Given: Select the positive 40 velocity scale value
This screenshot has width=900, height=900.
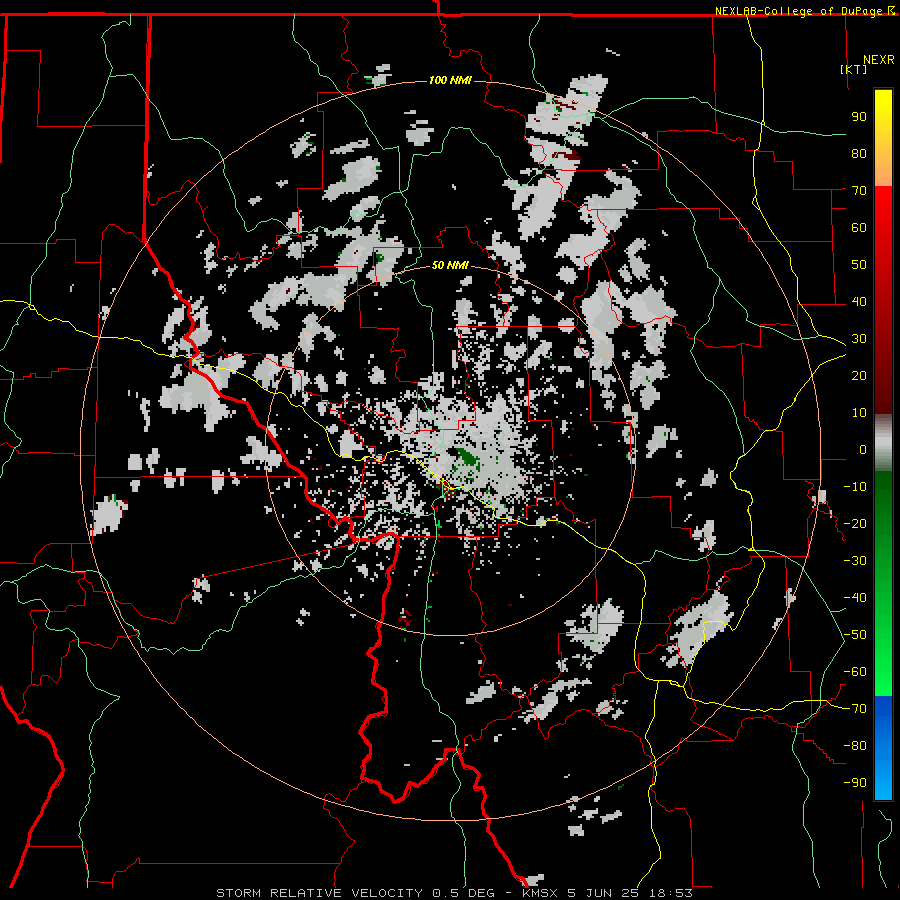Looking at the screenshot, I should point(859,301).
